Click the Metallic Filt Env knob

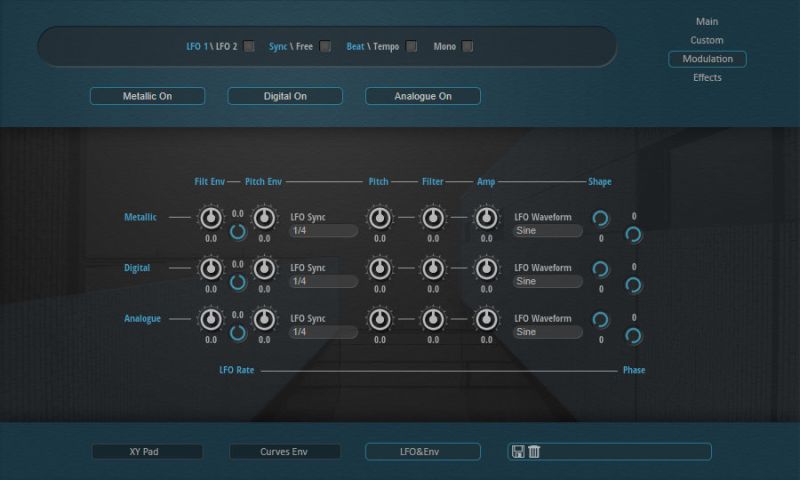point(211,218)
